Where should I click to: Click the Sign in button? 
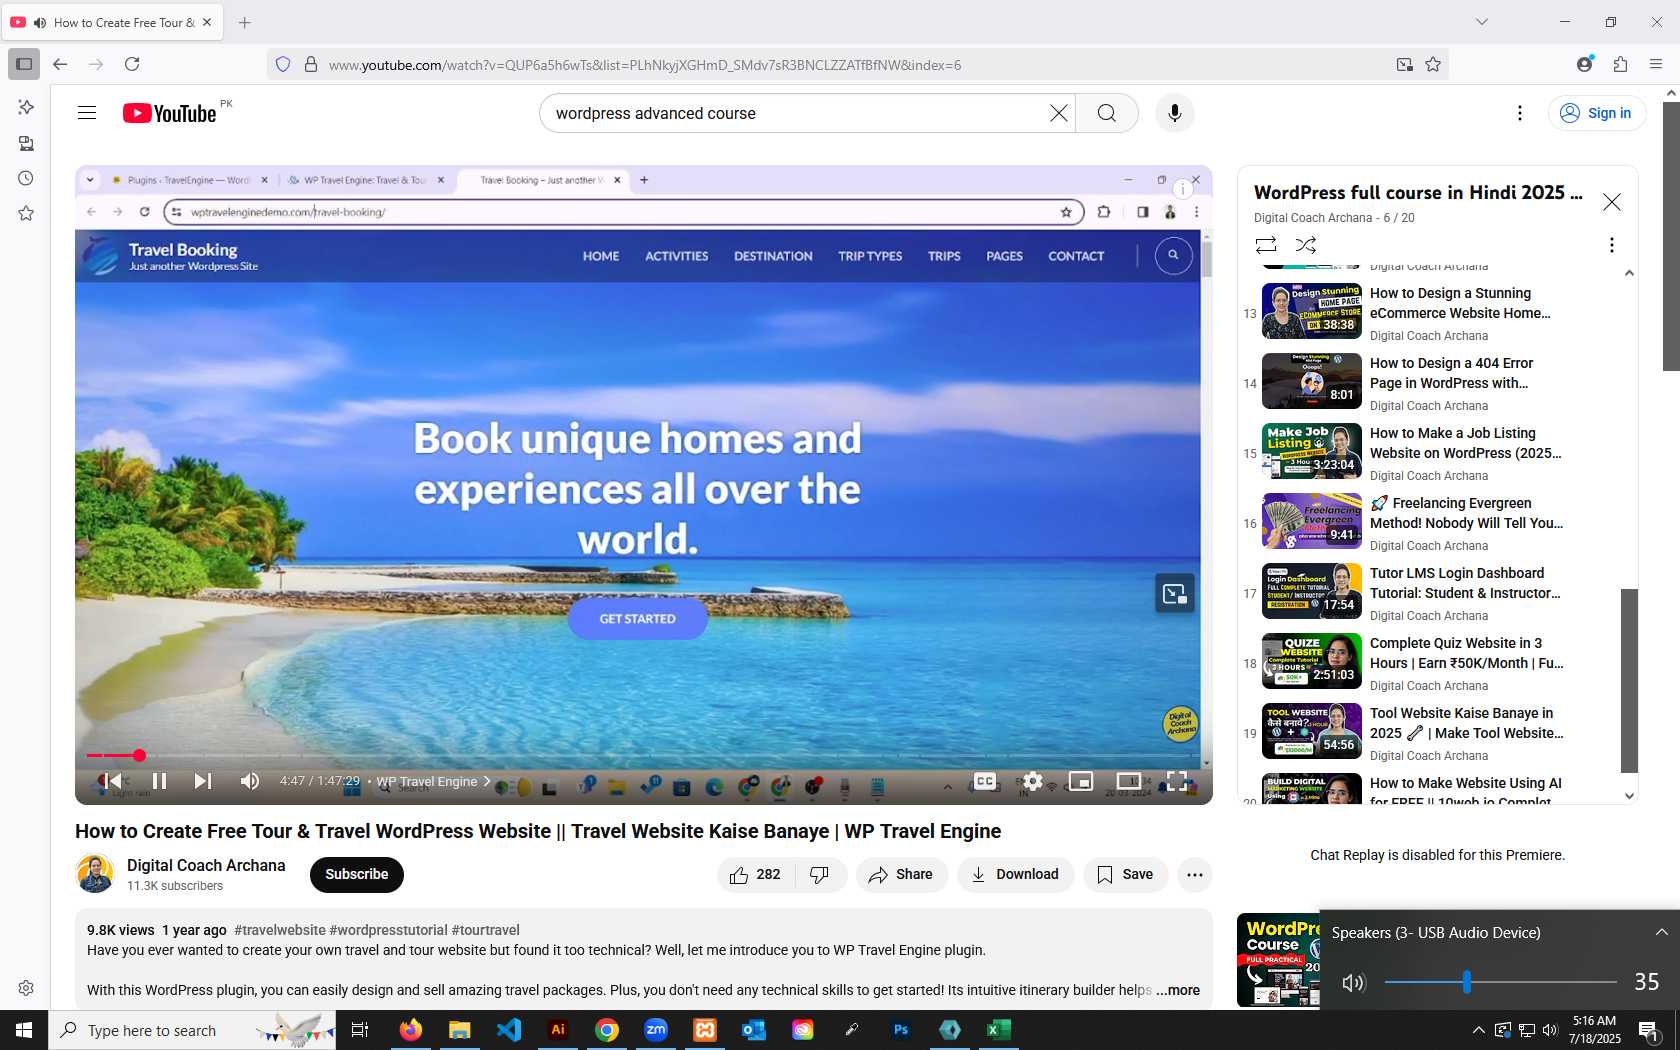click(x=1596, y=113)
